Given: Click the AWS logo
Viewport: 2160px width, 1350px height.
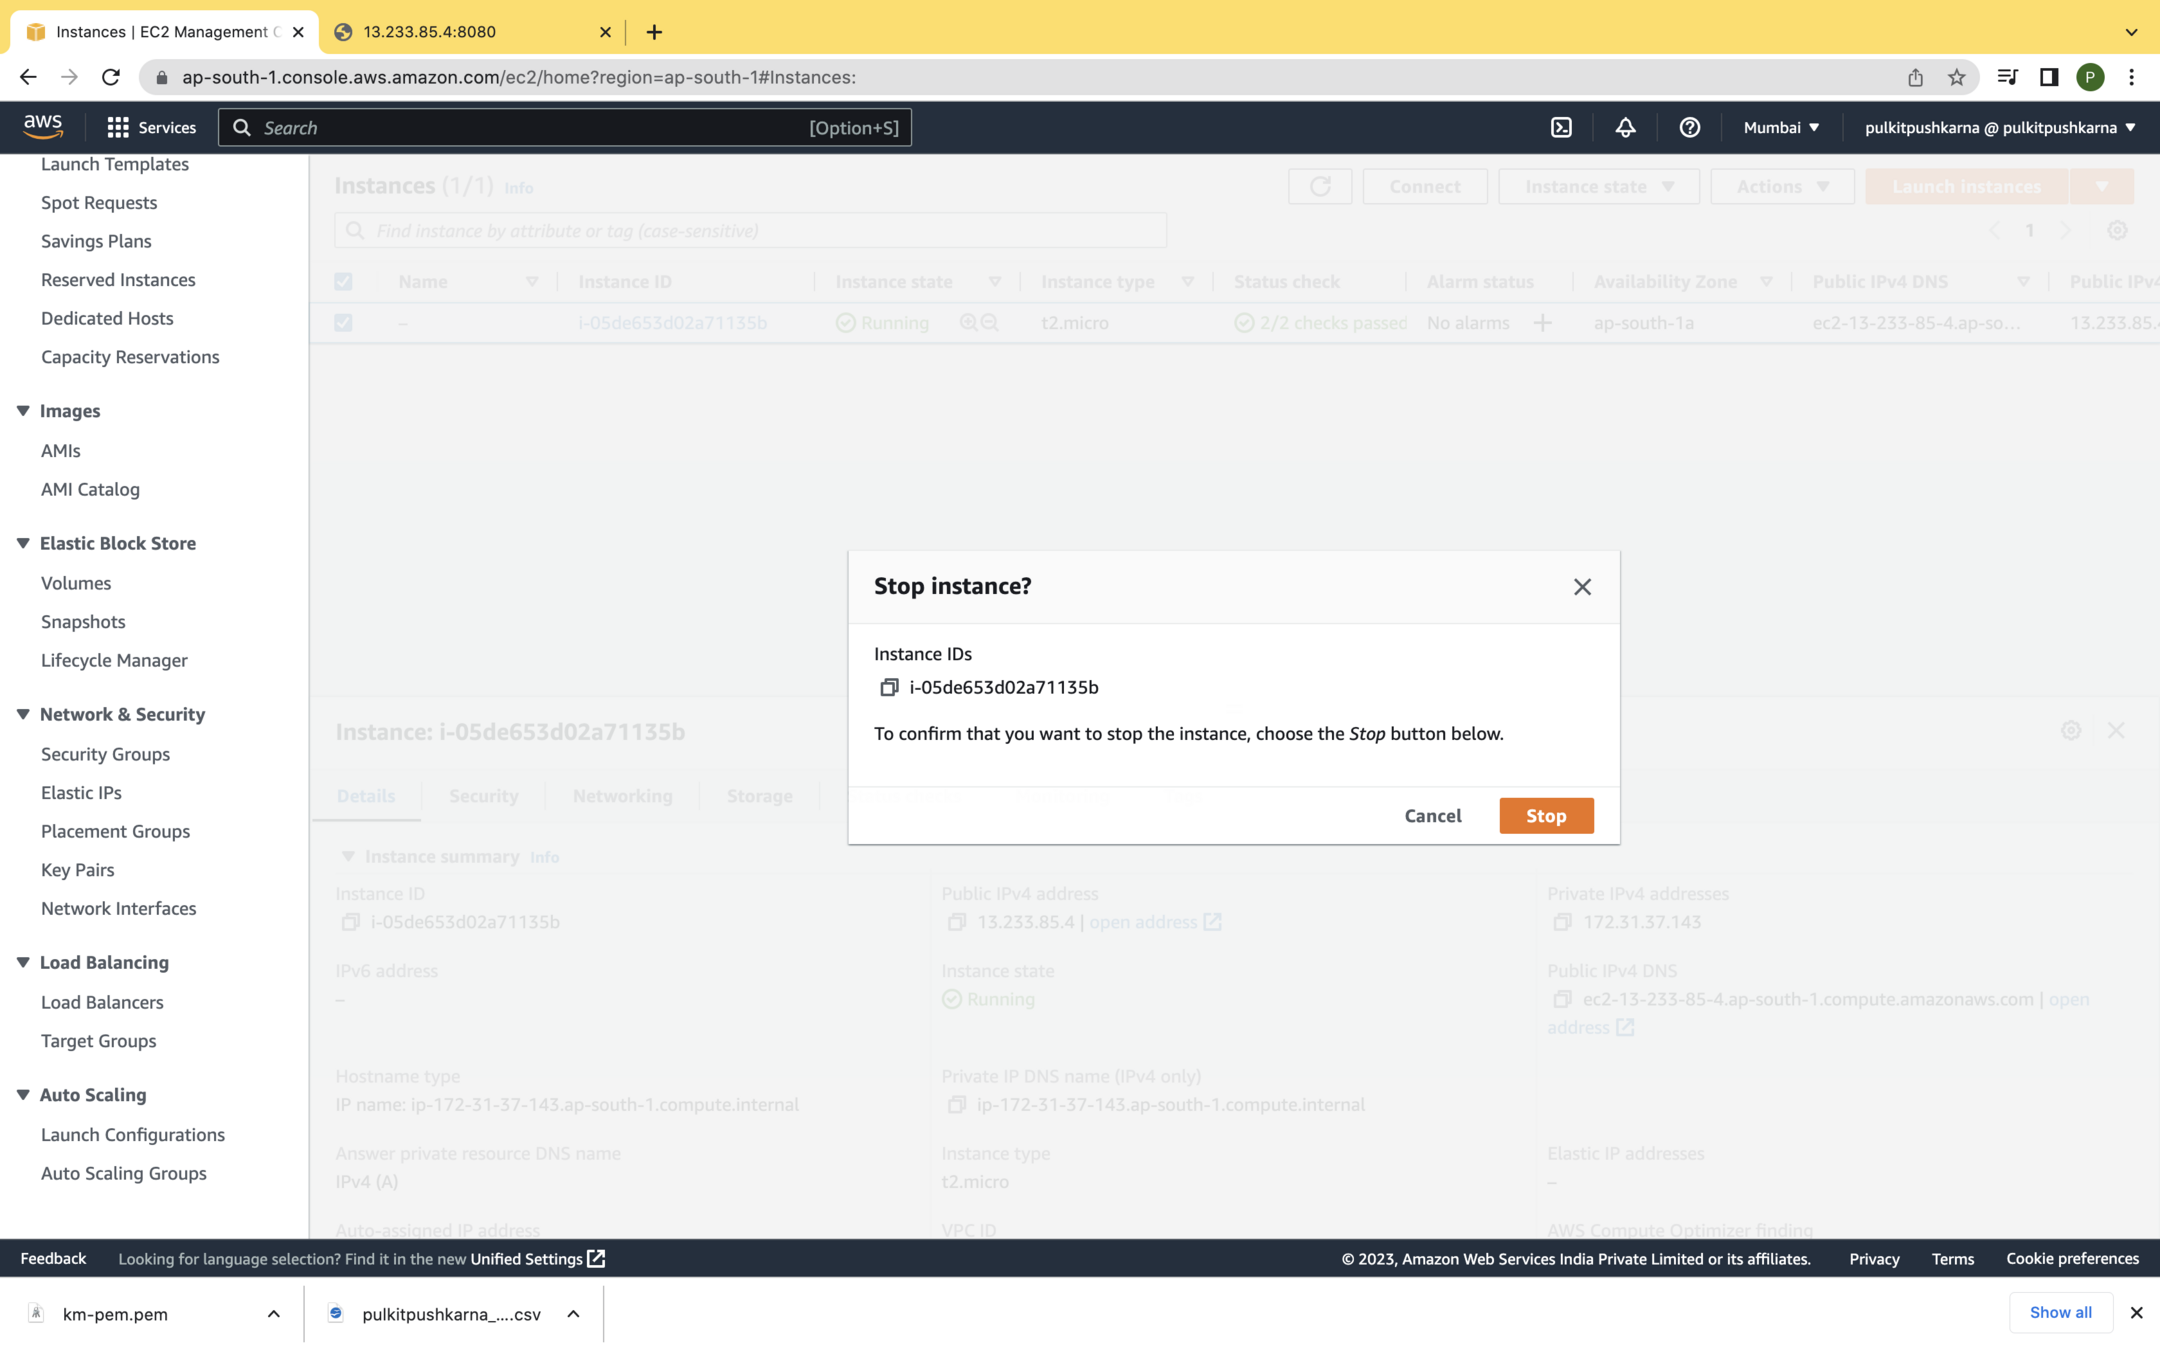Looking at the screenshot, I should coord(43,126).
